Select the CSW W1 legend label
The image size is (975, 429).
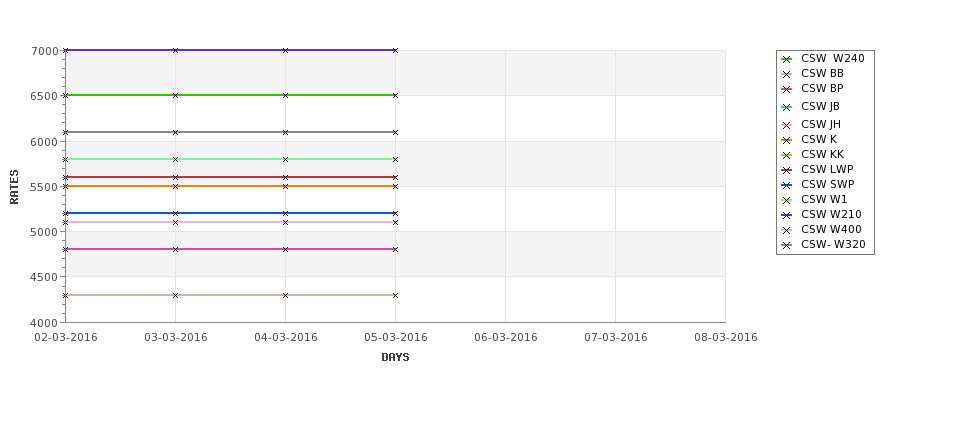pos(824,200)
